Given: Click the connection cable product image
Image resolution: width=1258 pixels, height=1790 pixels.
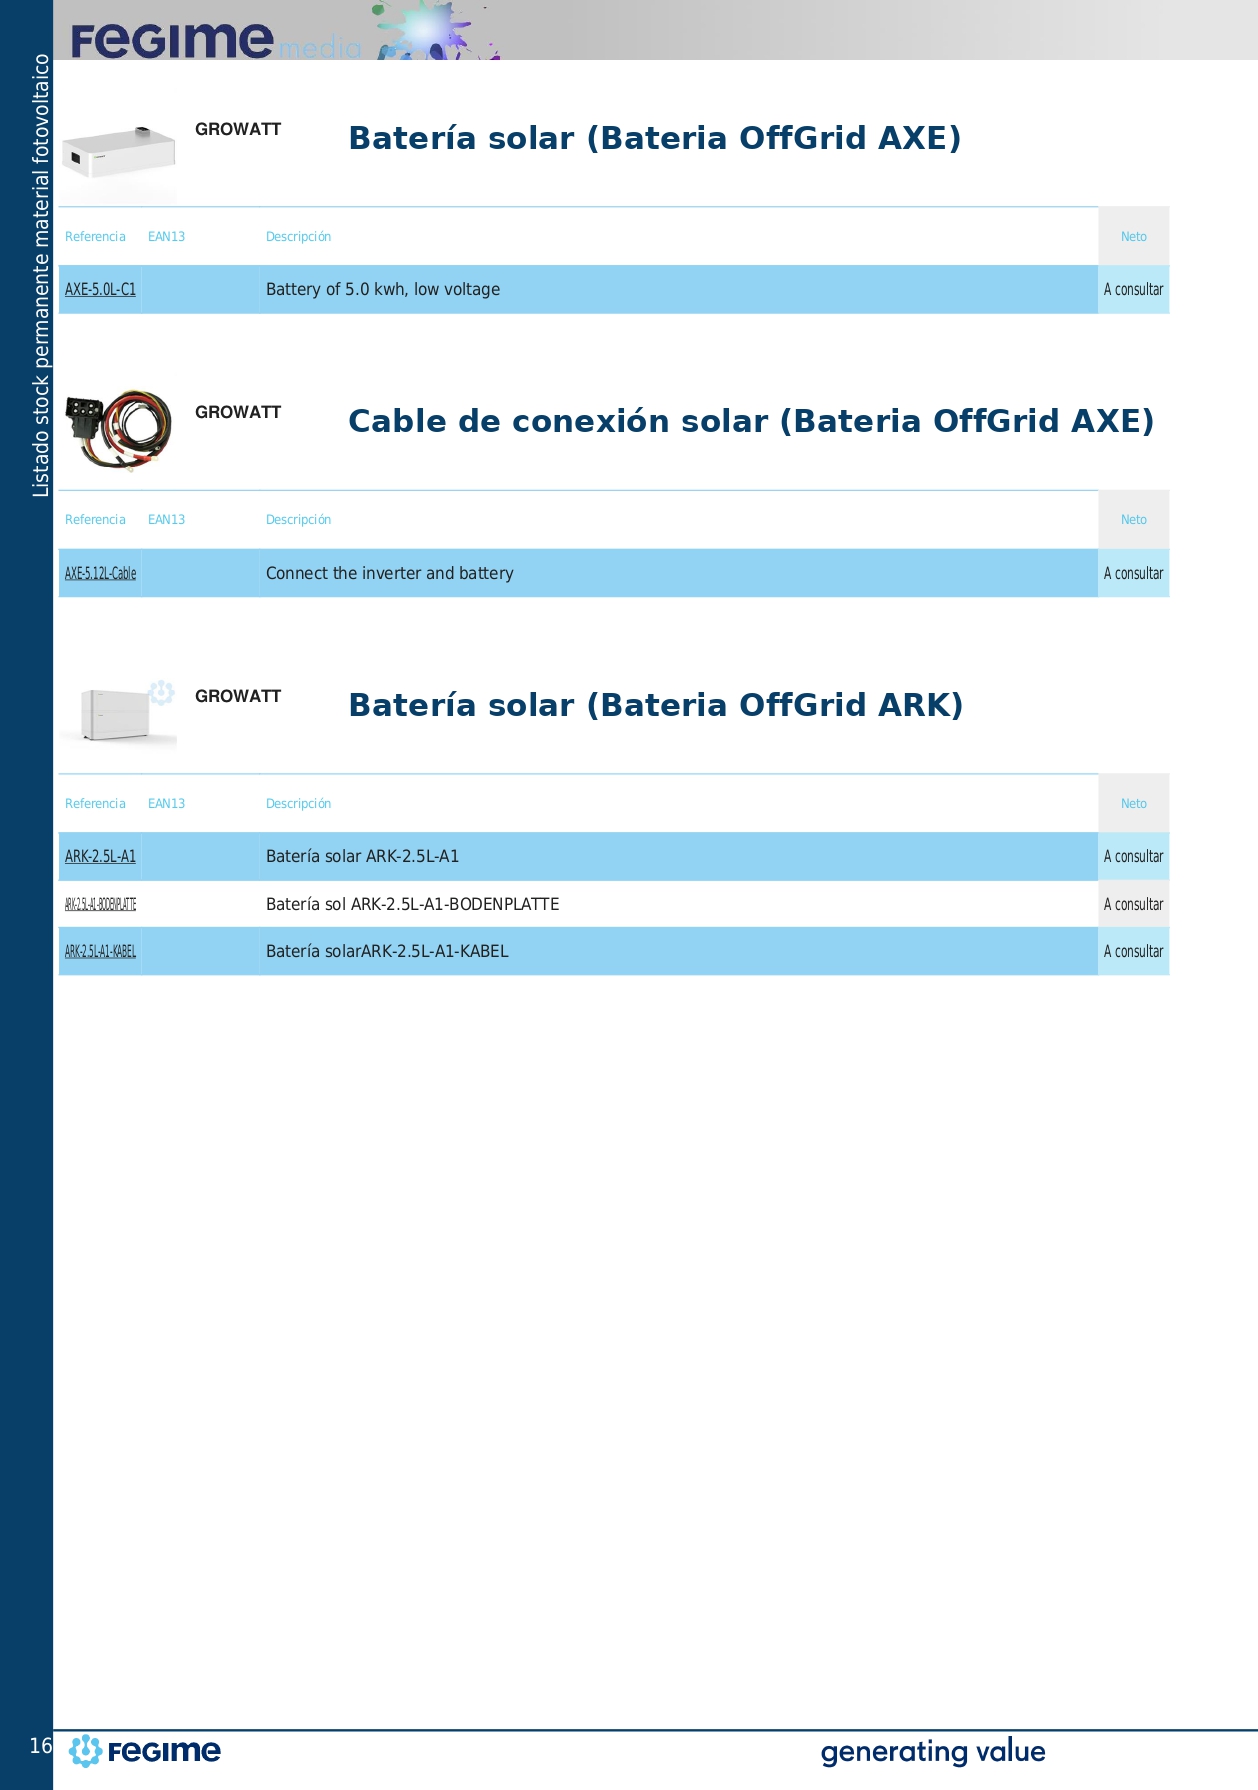Looking at the screenshot, I should [x=118, y=430].
